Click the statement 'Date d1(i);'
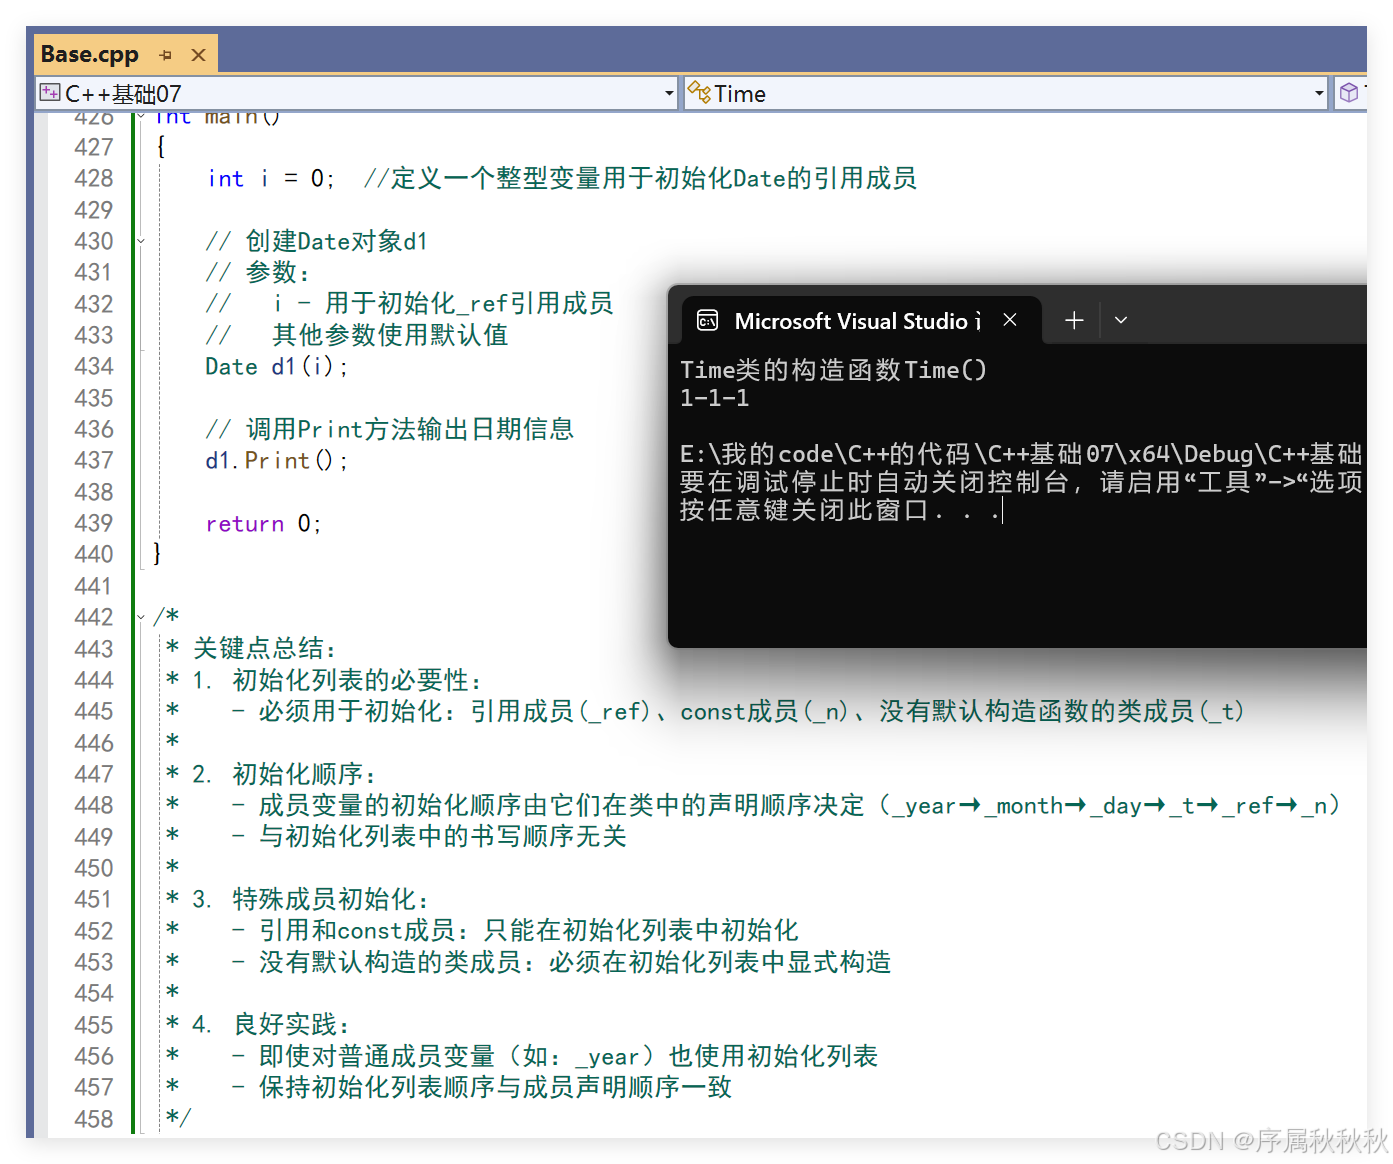Image resolution: width=1393 pixels, height=1164 pixels. tap(277, 367)
